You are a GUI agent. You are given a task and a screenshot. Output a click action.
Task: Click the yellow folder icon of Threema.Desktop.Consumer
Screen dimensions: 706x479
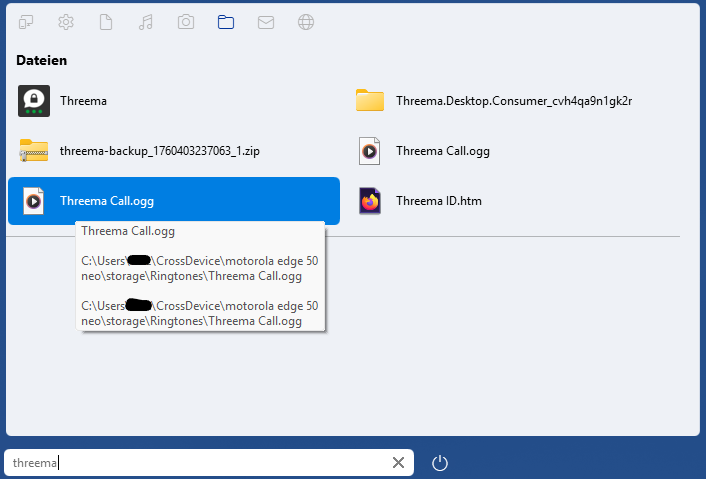click(x=370, y=101)
